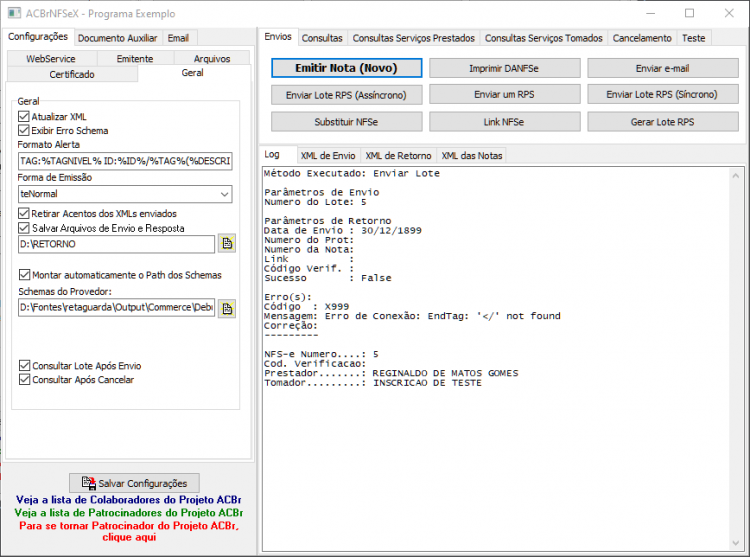Open Teste tab
Screen dimensions: 750x557
click(x=694, y=38)
